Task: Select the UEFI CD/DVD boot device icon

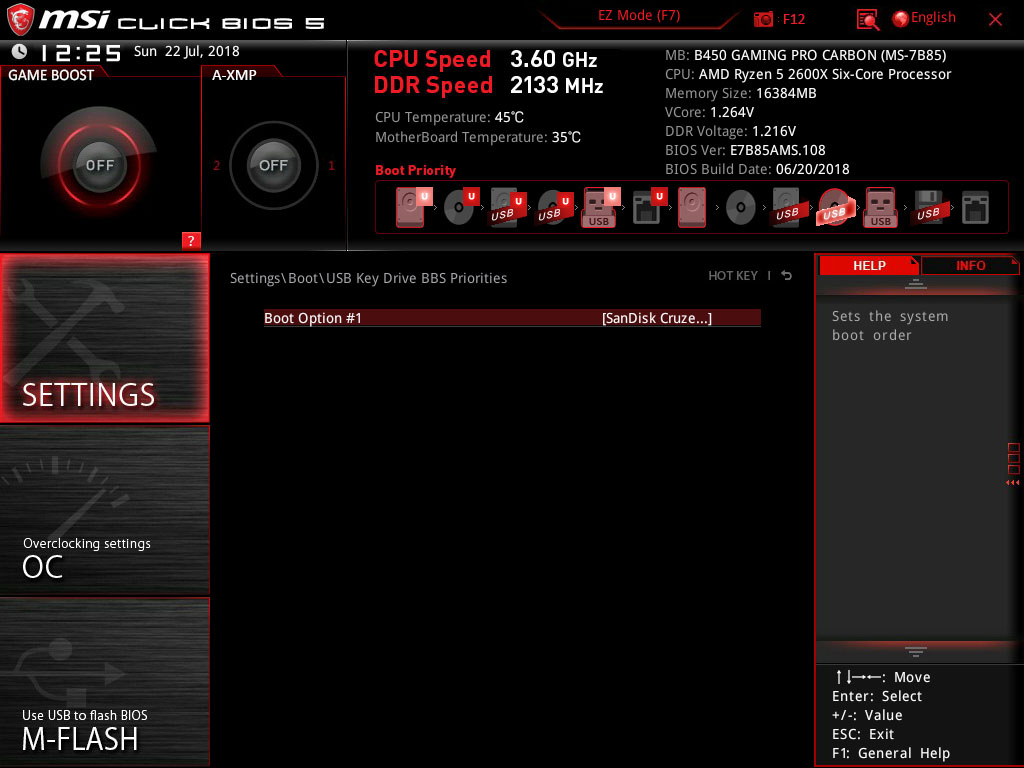Action: [x=461, y=207]
